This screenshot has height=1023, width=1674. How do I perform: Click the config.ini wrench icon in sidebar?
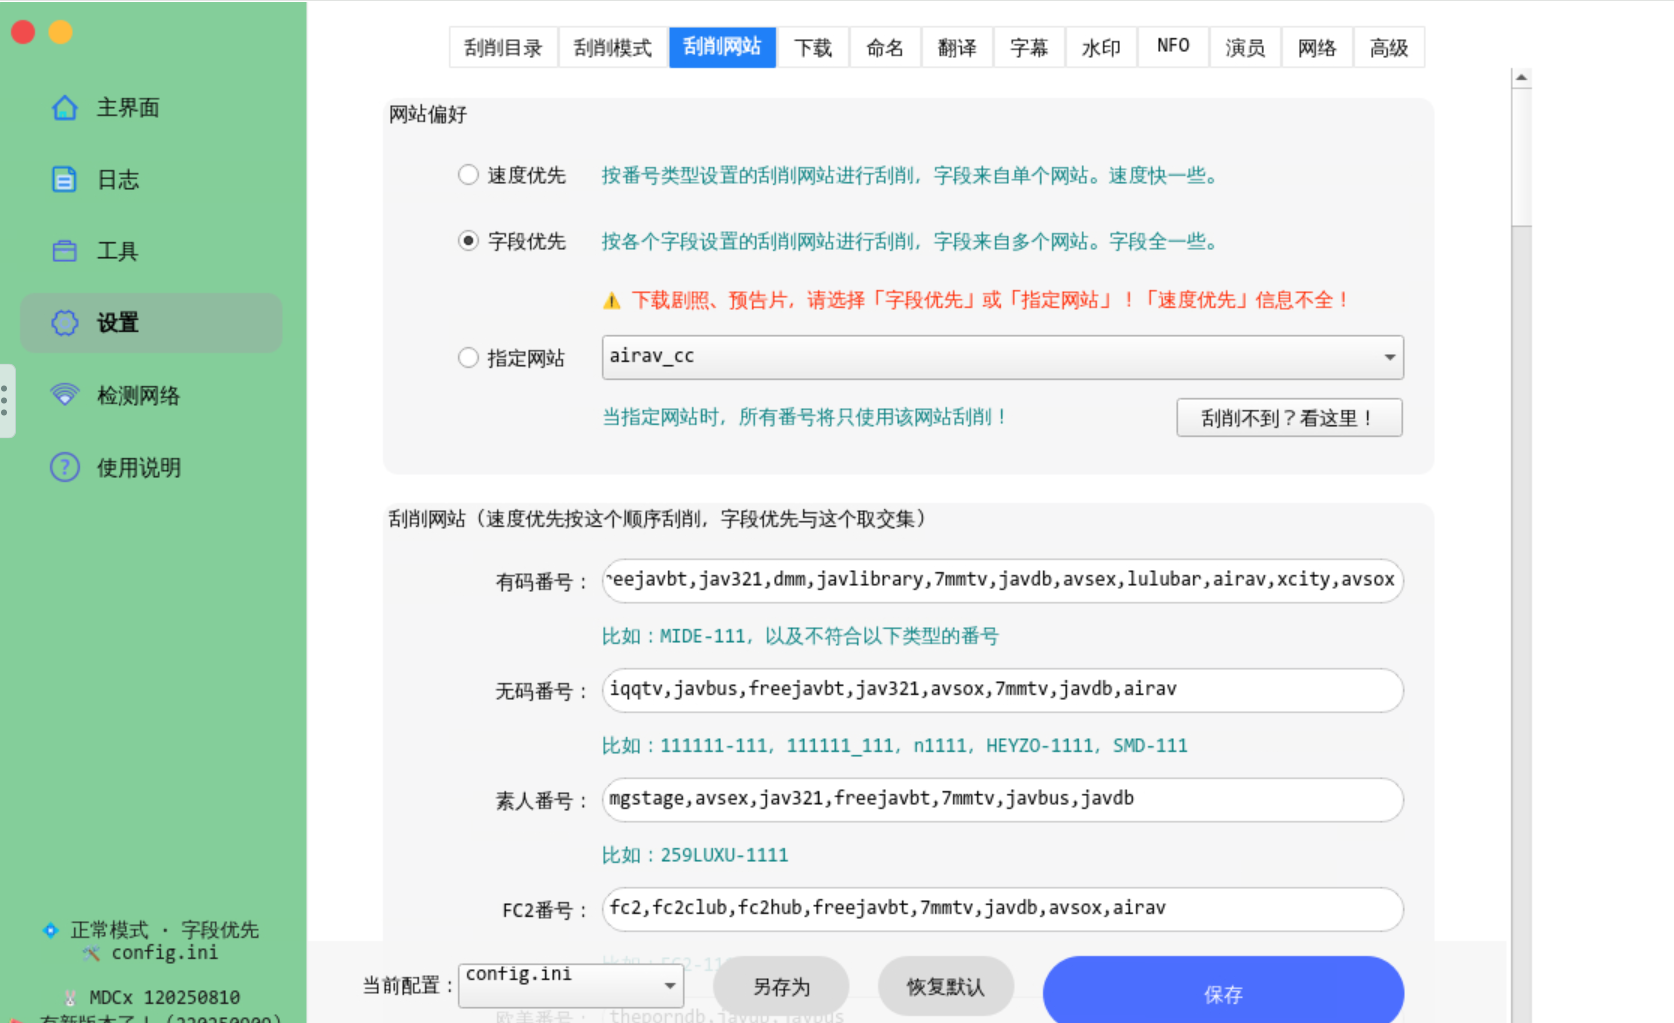91,953
